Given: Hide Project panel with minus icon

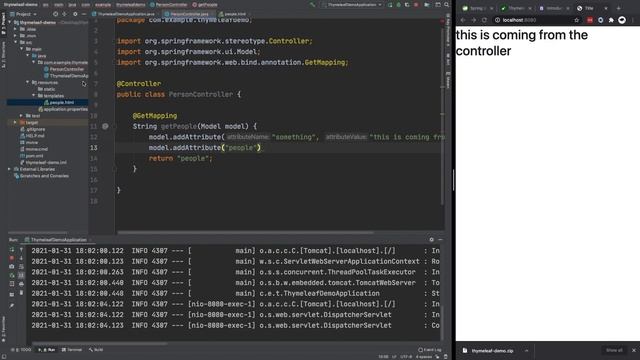Looking at the screenshot, I should [84, 14].
